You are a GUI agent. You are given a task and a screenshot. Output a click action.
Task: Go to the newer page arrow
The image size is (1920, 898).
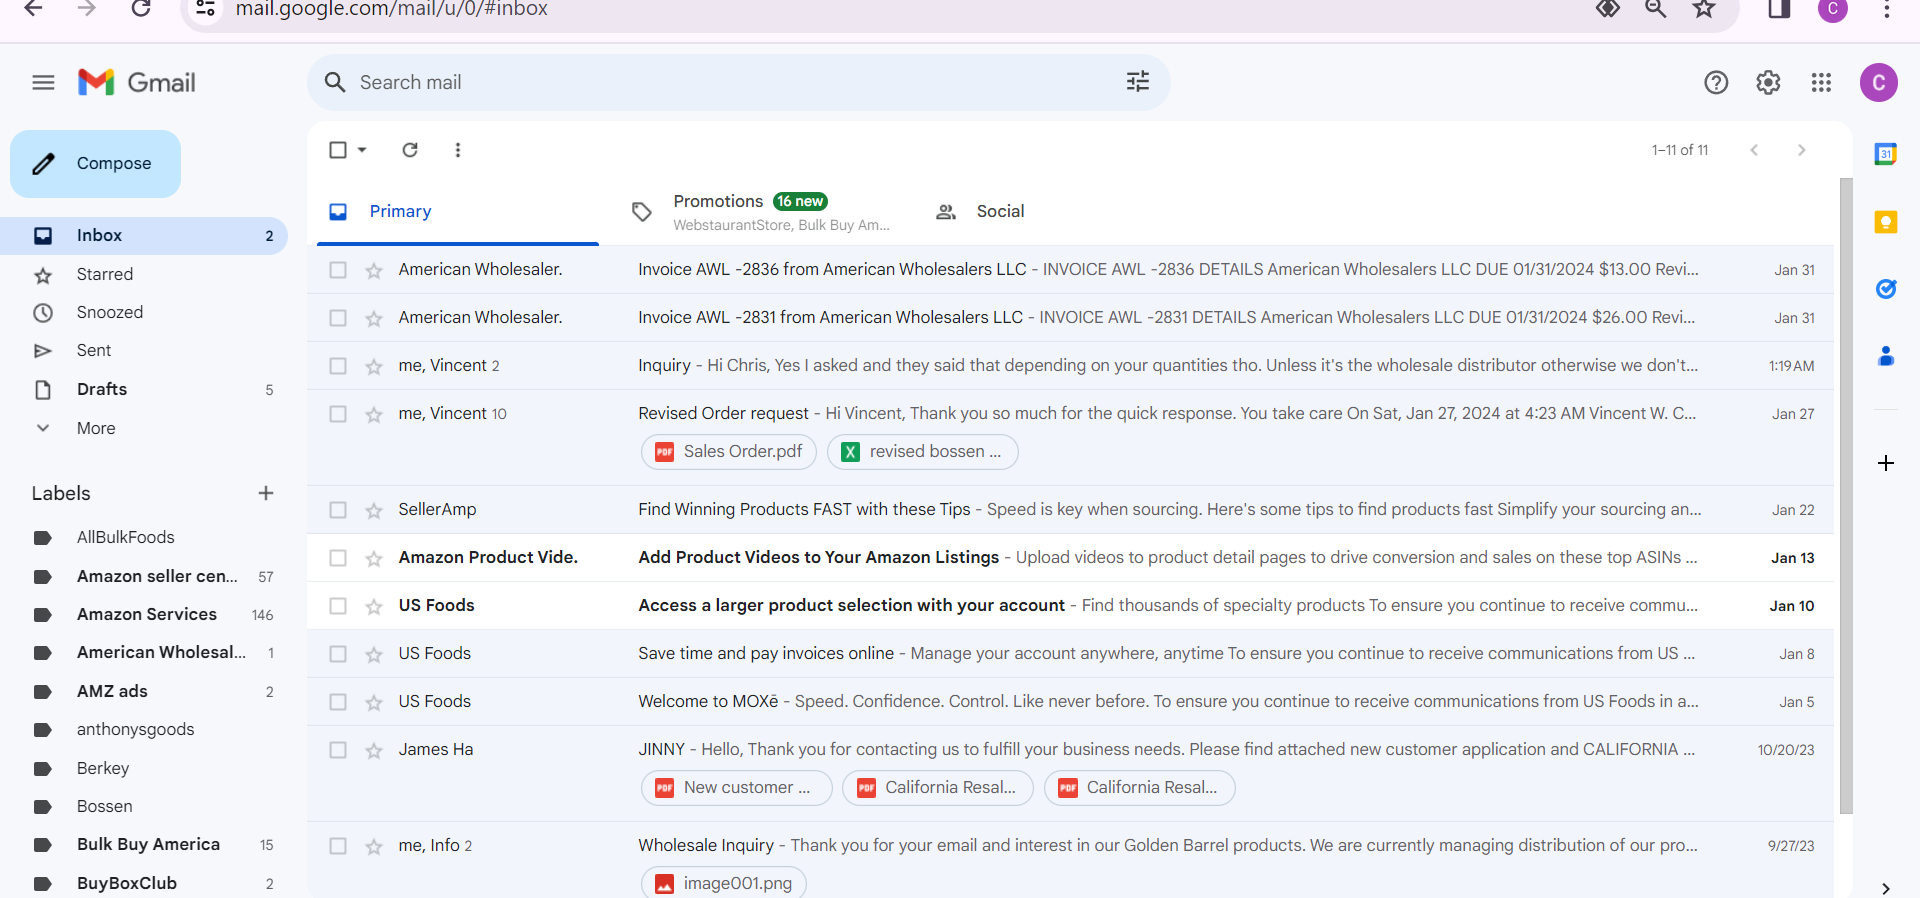coord(1754,150)
